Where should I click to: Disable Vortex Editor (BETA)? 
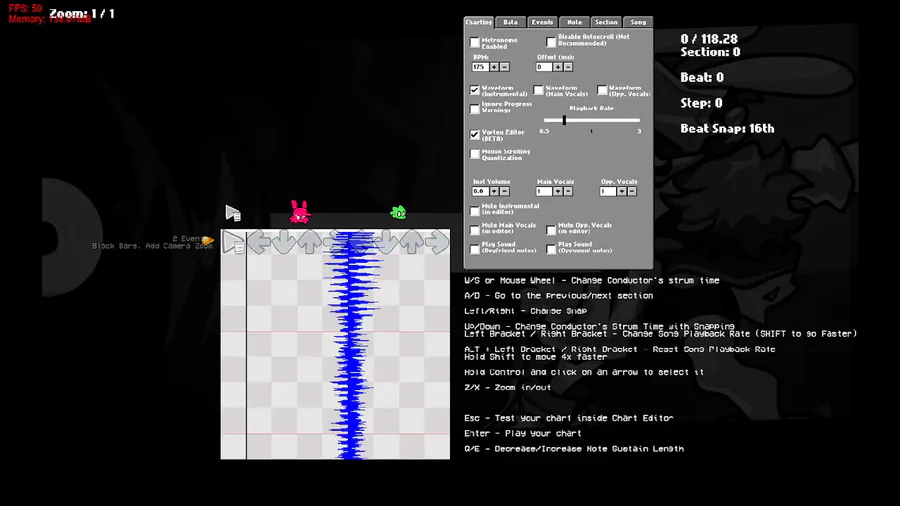click(x=475, y=134)
